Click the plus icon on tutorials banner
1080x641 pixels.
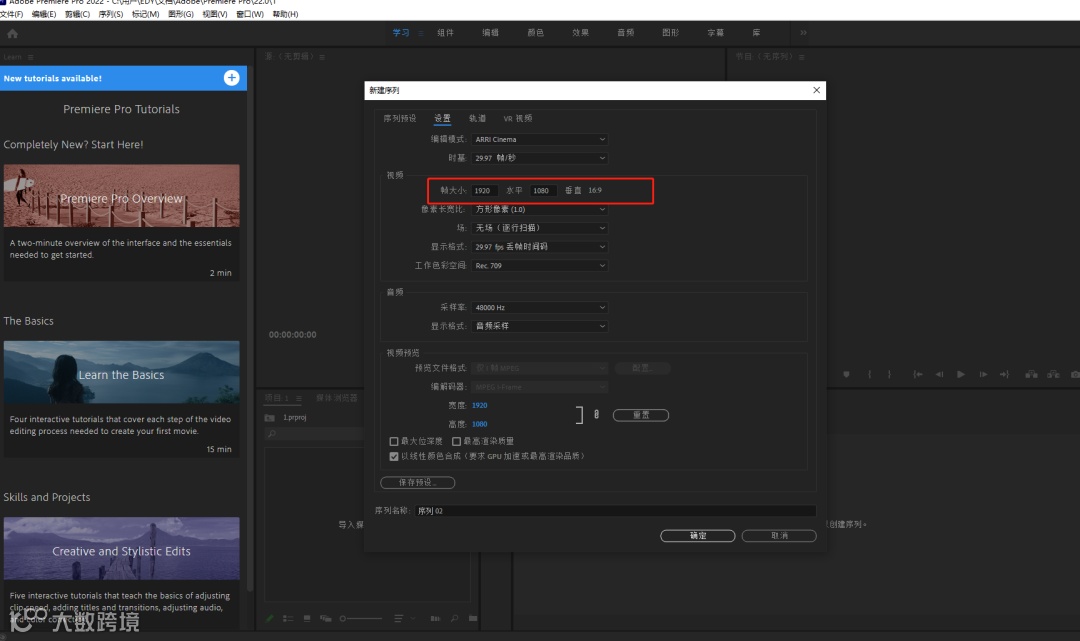tap(231, 78)
